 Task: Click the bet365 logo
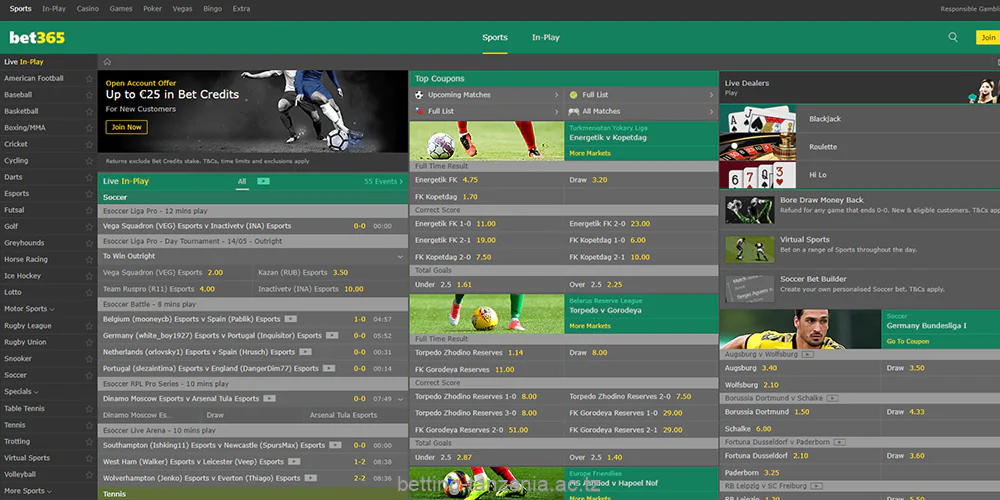coord(37,38)
